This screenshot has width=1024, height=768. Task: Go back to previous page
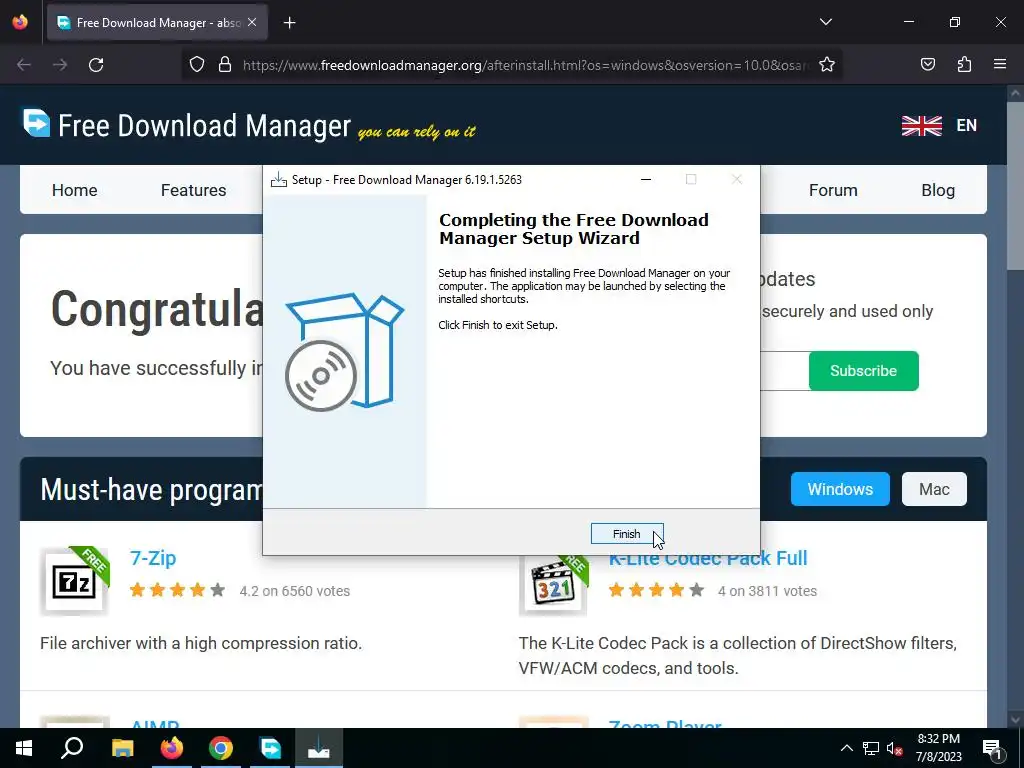(24, 65)
